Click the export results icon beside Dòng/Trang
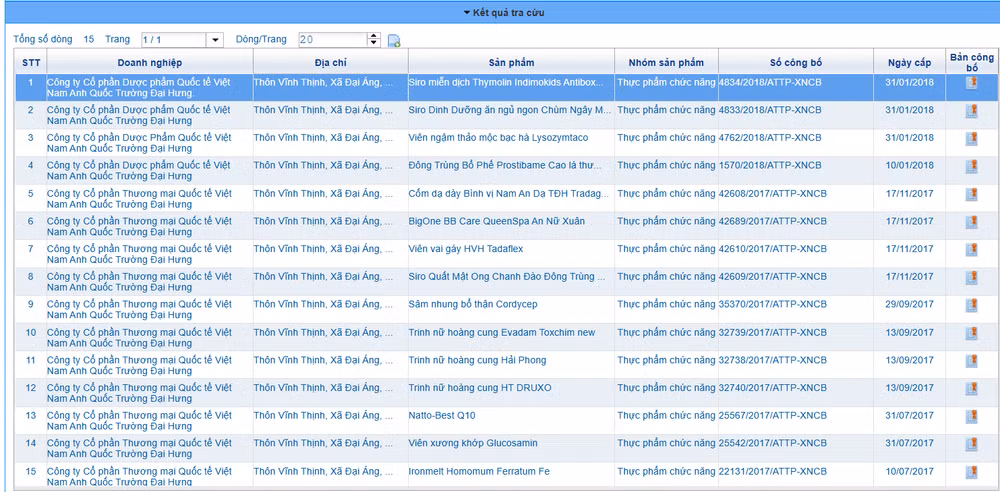This screenshot has width=1000, height=492. [394, 41]
